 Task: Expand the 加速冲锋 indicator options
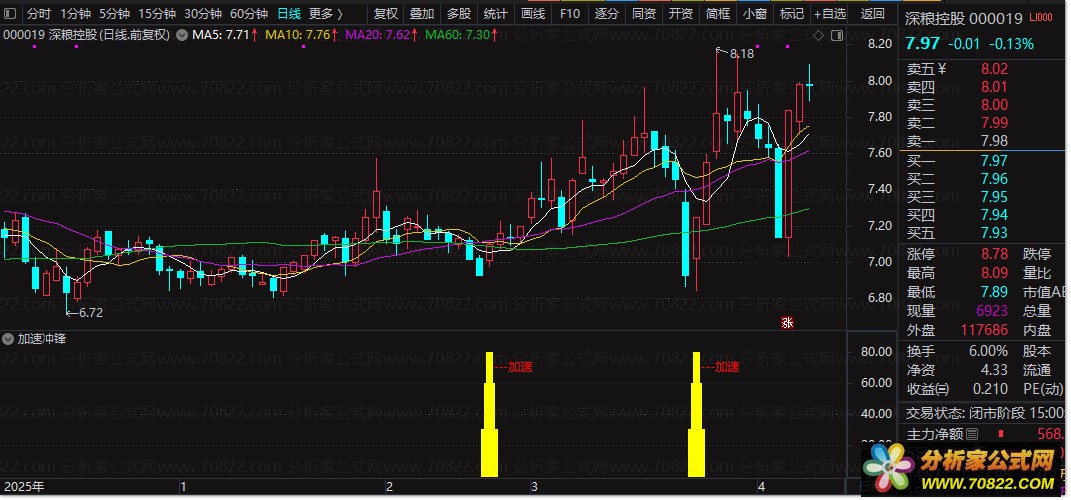tap(8, 339)
